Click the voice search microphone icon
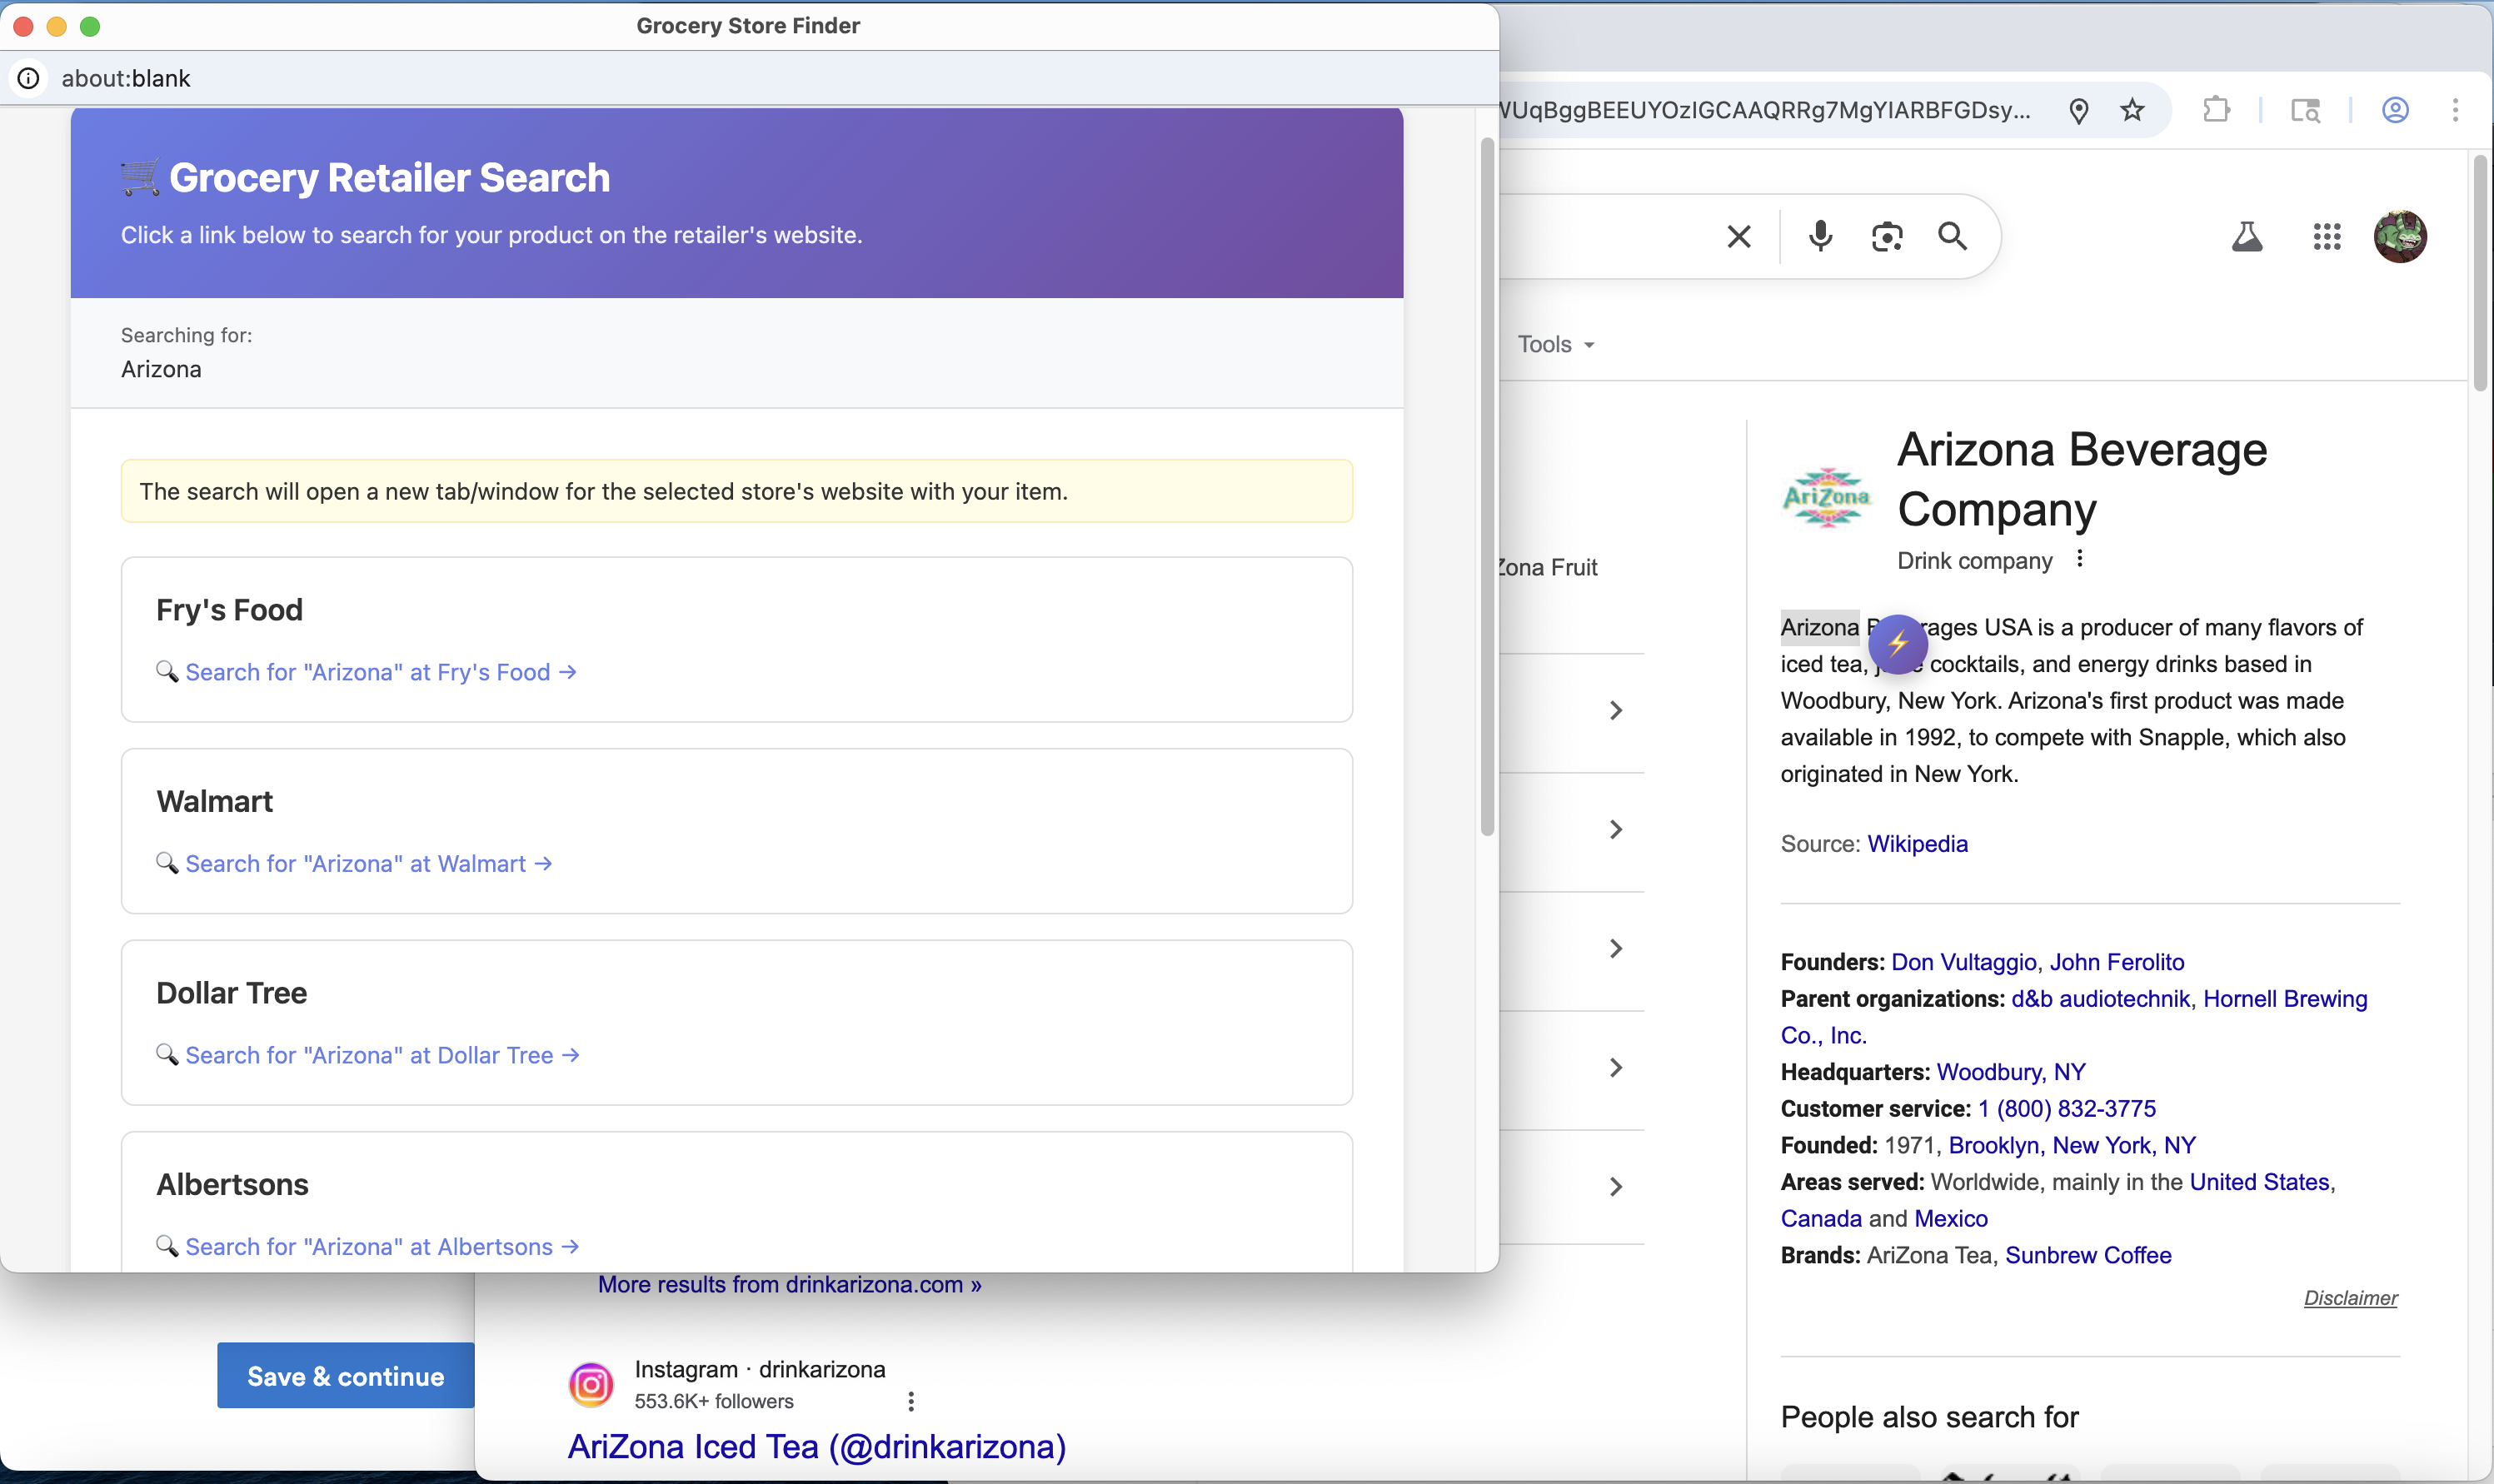2494x1484 pixels. tap(1820, 236)
